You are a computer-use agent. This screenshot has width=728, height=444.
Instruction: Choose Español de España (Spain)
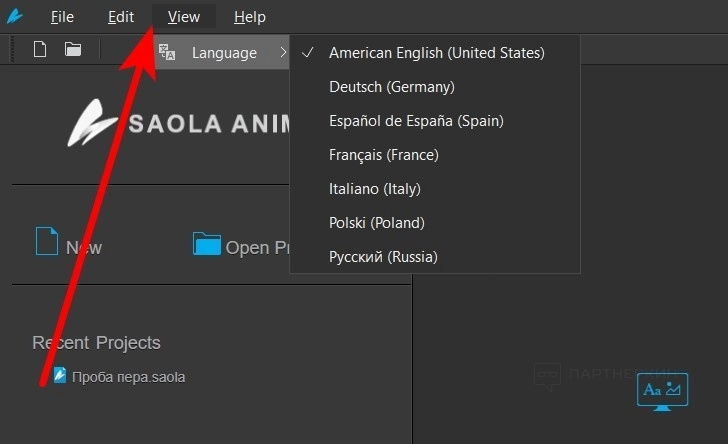pyautogui.click(x=416, y=121)
